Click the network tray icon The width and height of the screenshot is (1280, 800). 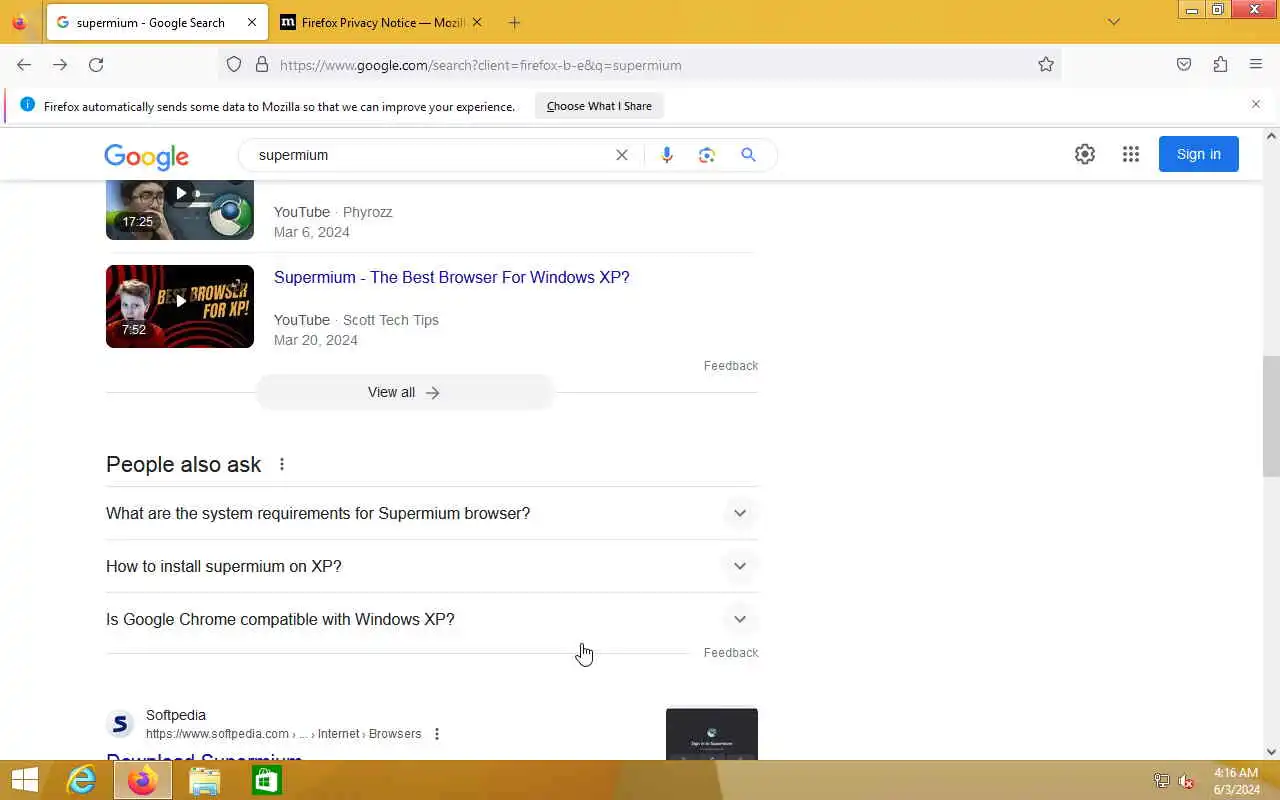(x=1161, y=781)
